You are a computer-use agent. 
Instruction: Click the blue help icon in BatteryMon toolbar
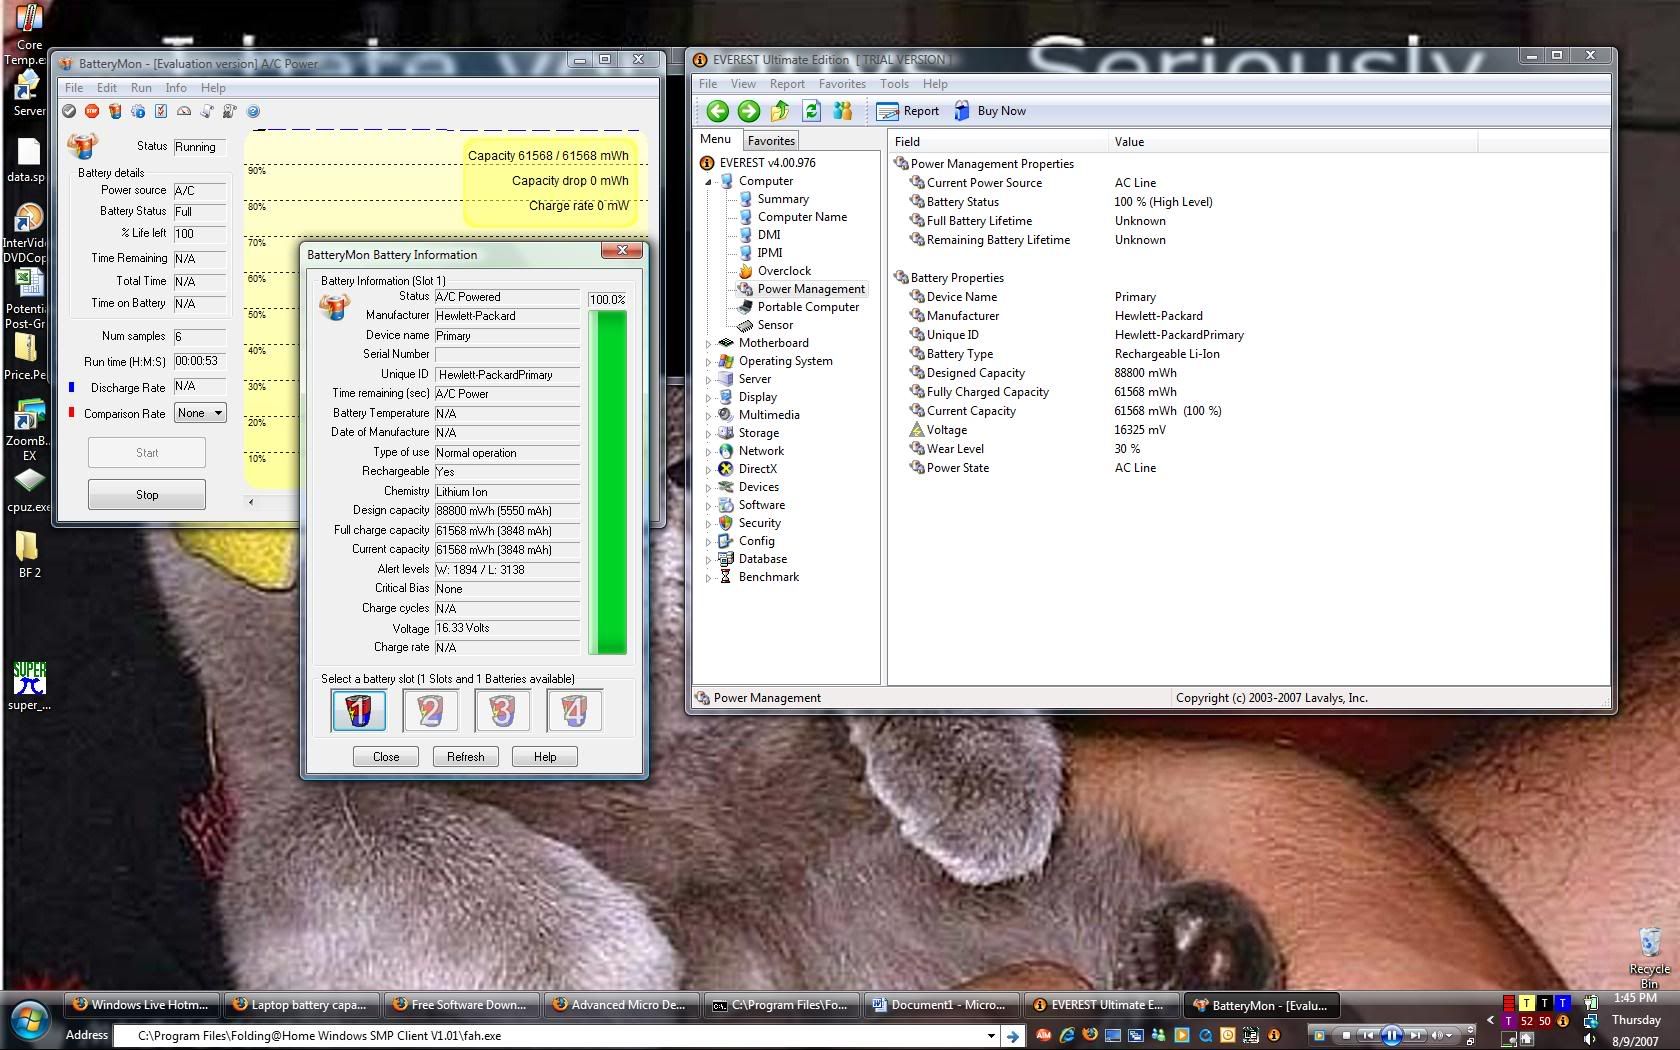point(253,112)
